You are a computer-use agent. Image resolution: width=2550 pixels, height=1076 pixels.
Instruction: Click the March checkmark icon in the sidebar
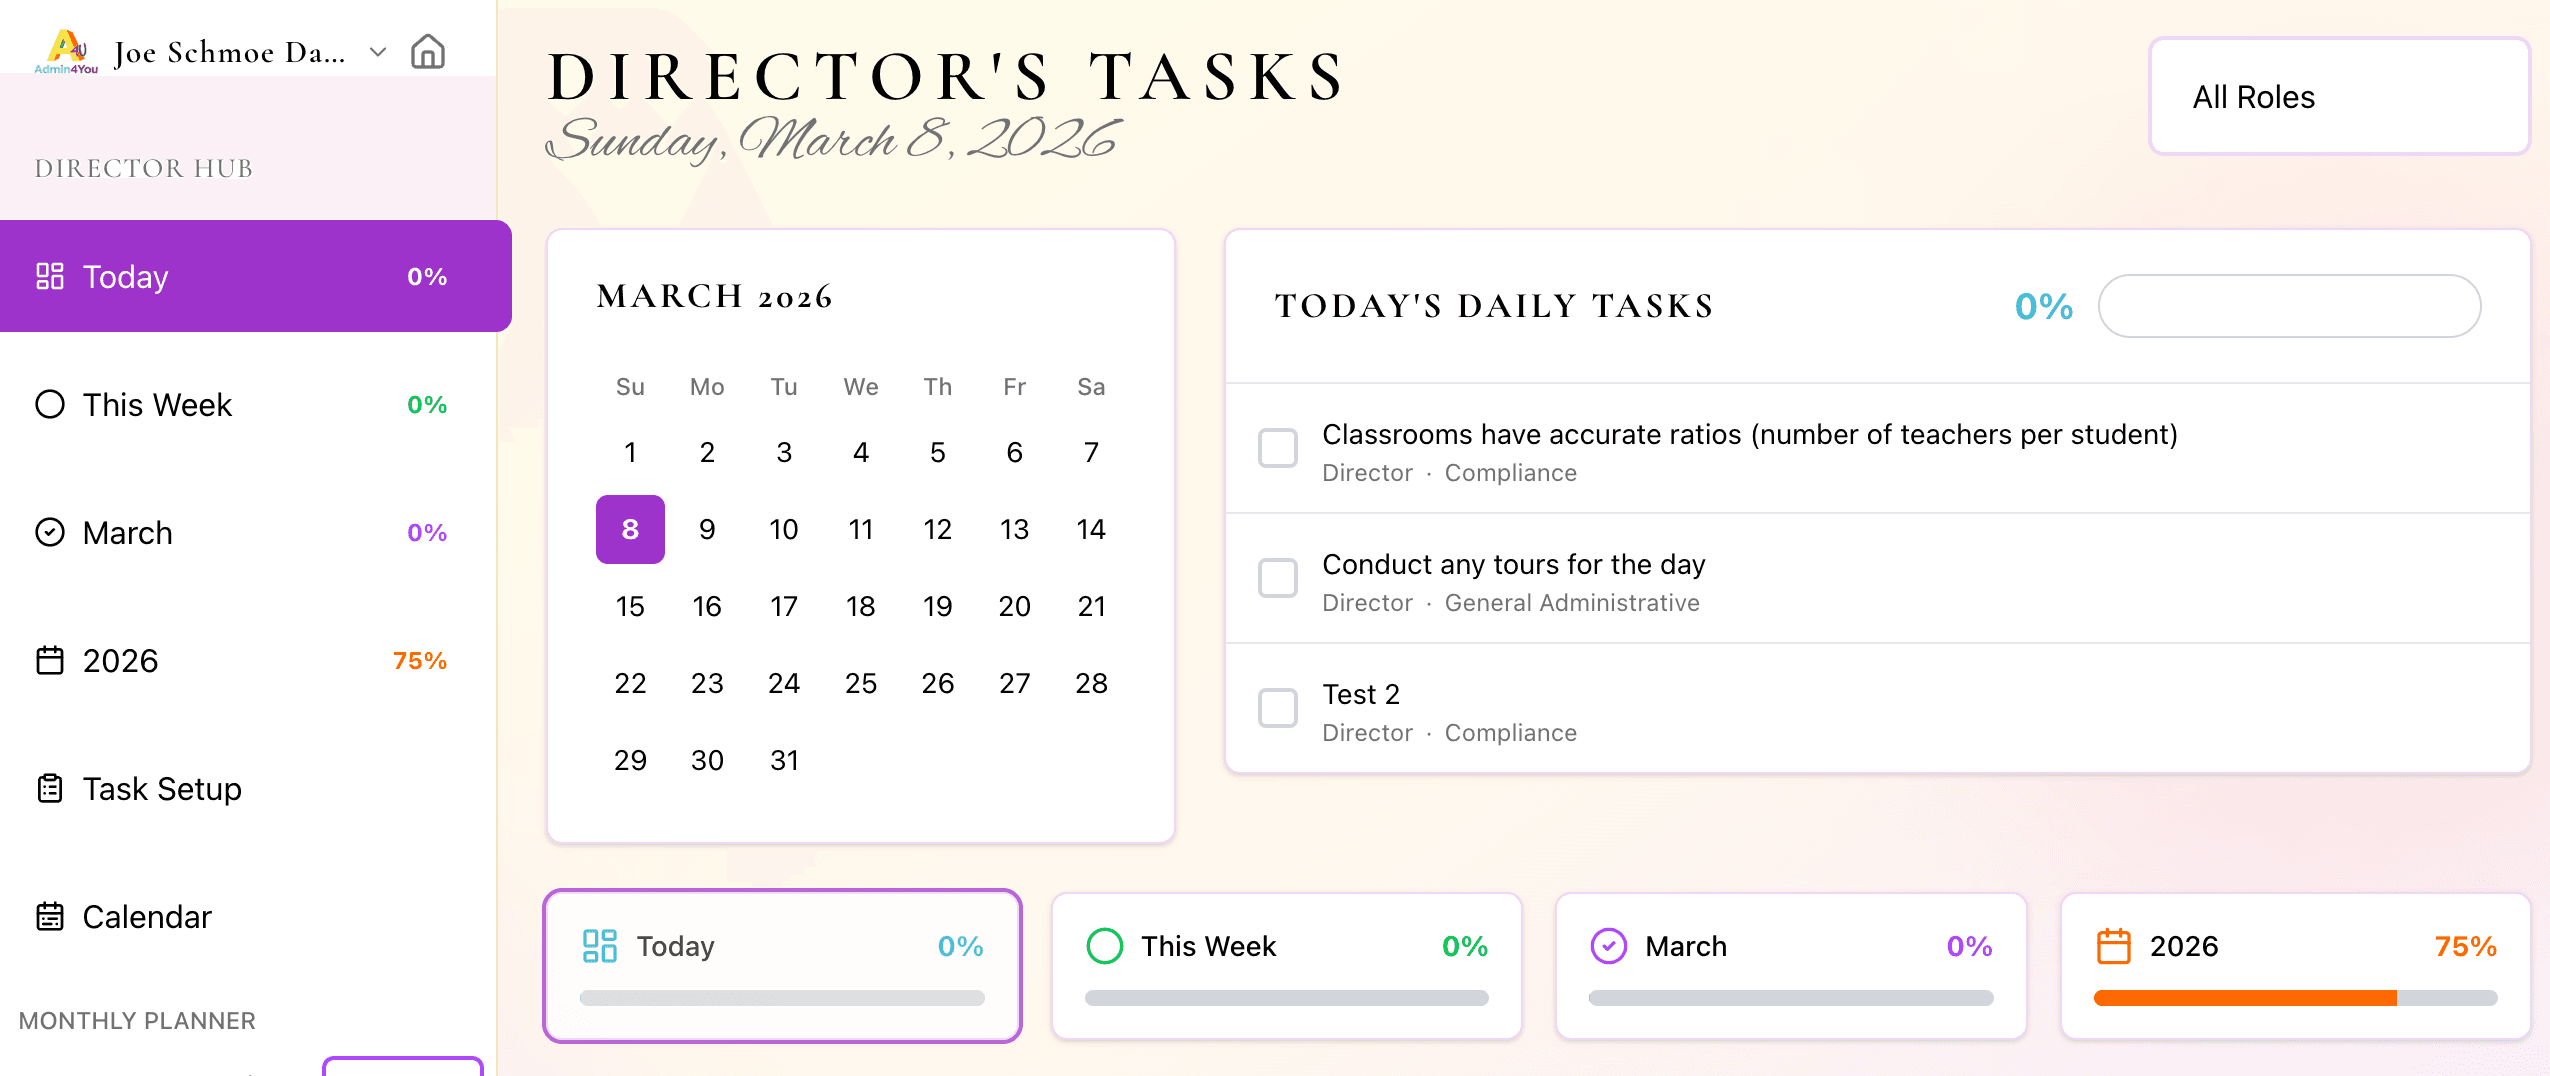tap(50, 532)
